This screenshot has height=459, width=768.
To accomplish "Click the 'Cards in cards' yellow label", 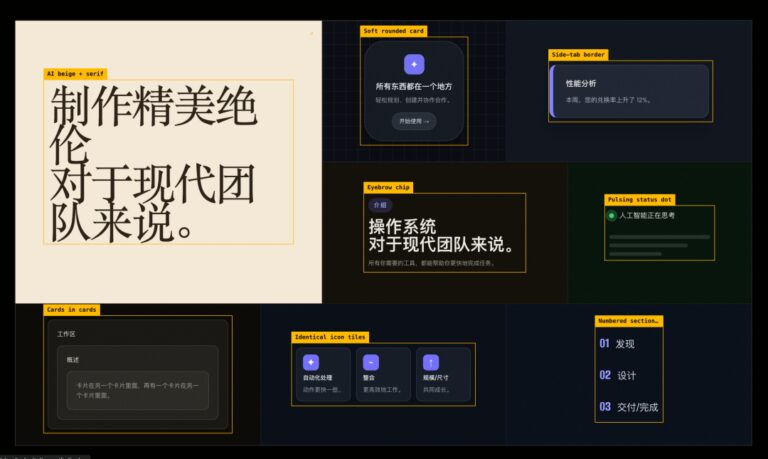I will click(72, 310).
